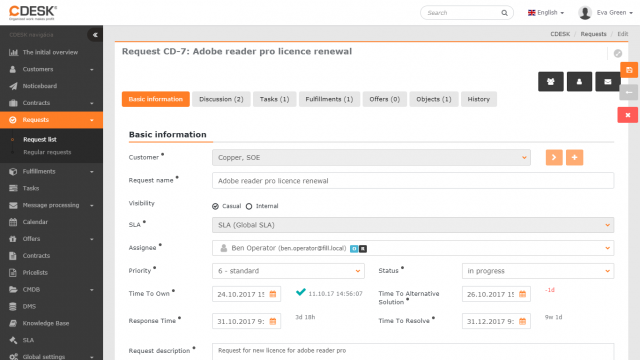Switch to the Basic information tab

point(156,99)
